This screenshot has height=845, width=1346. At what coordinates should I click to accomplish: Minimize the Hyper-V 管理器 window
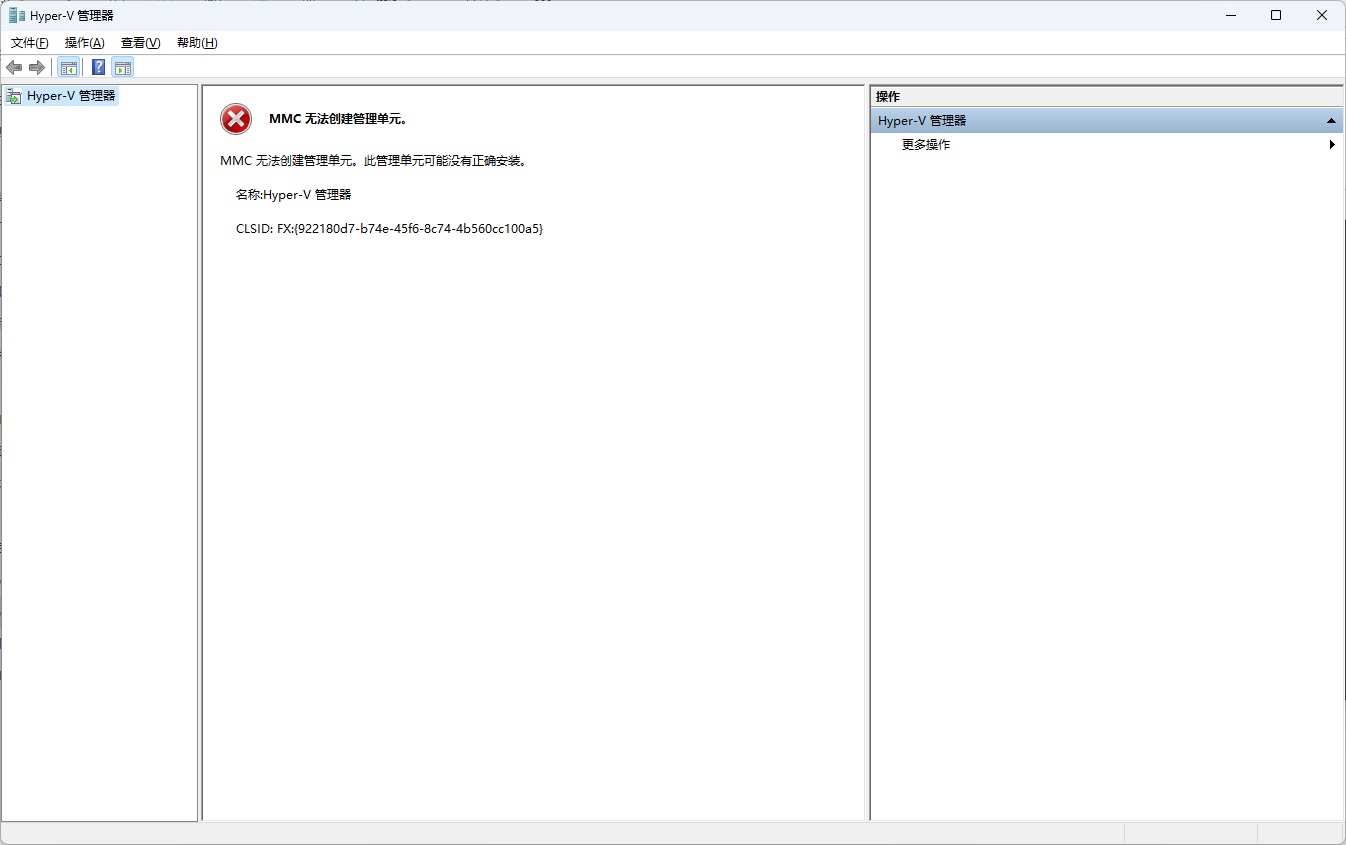pos(1230,15)
